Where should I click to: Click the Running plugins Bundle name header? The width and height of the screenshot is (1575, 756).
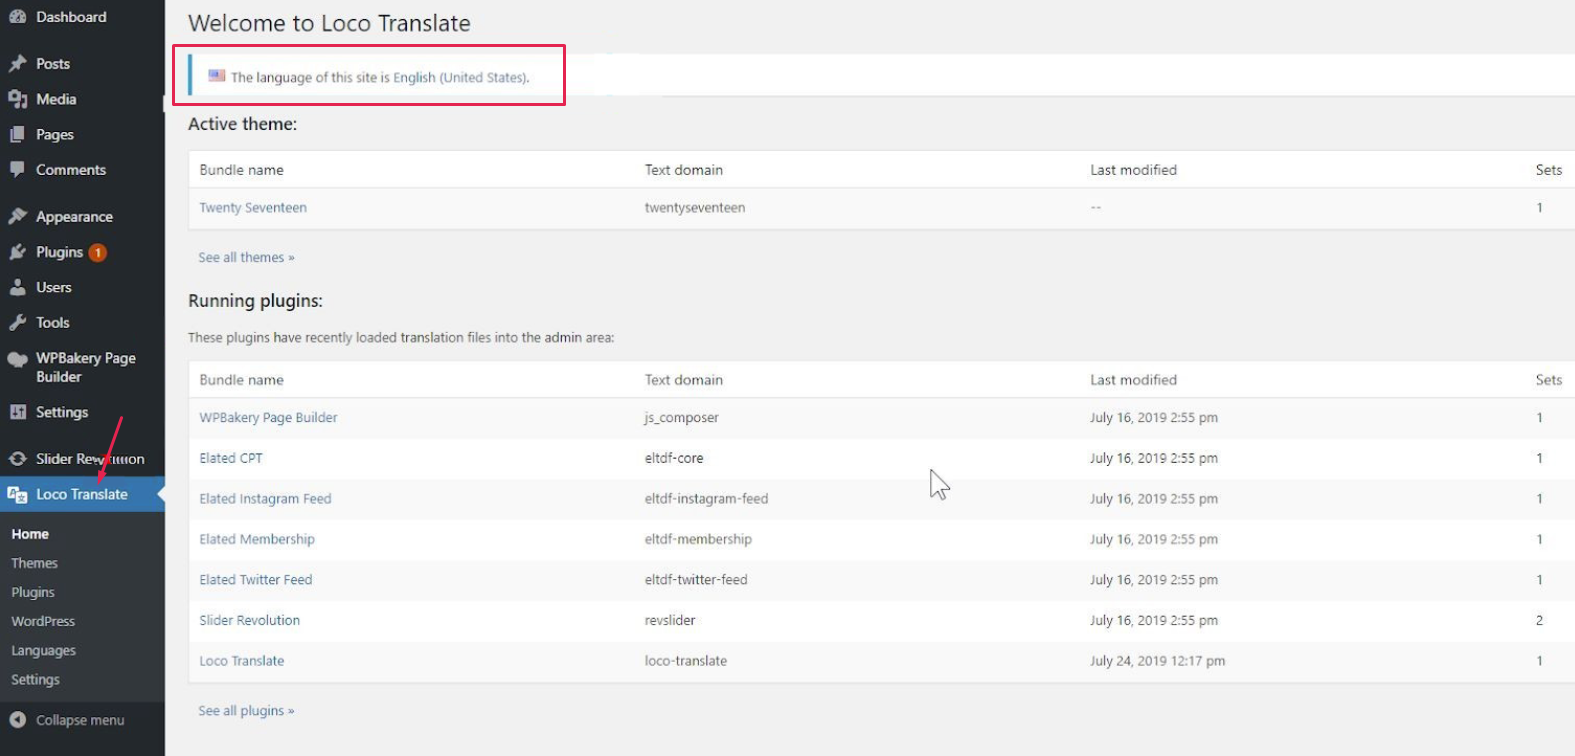tap(241, 380)
